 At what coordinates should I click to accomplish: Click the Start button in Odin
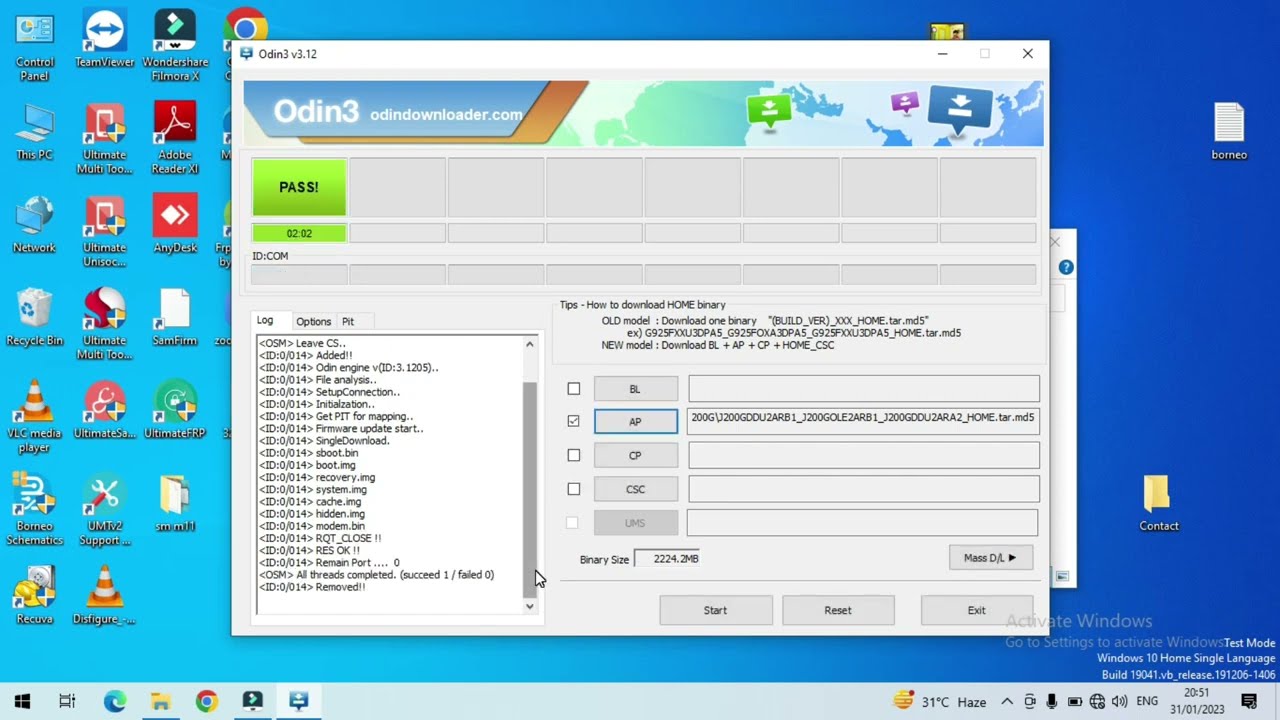point(715,610)
